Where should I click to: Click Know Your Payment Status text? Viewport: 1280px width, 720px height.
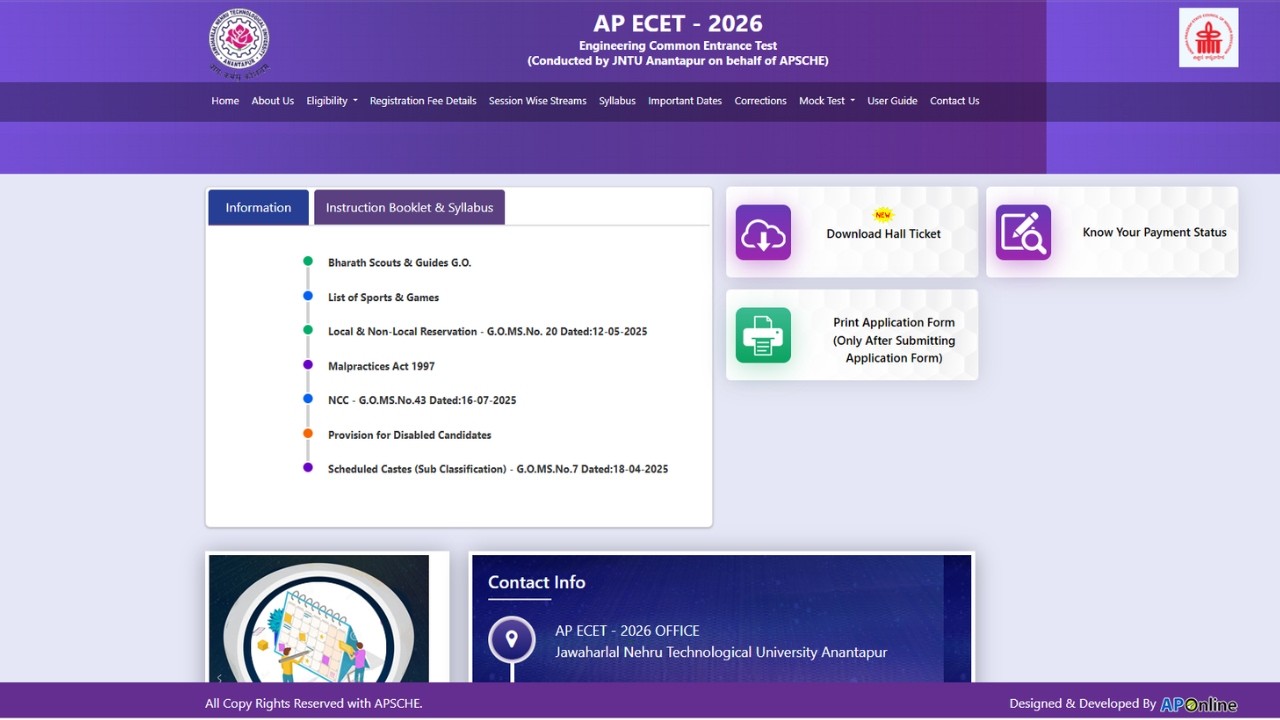tap(1154, 232)
